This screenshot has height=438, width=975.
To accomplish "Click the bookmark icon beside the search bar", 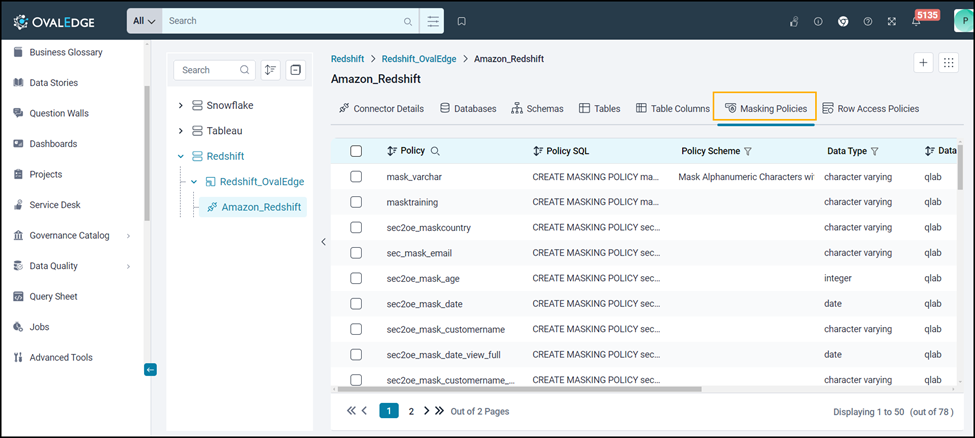I will [x=461, y=21].
